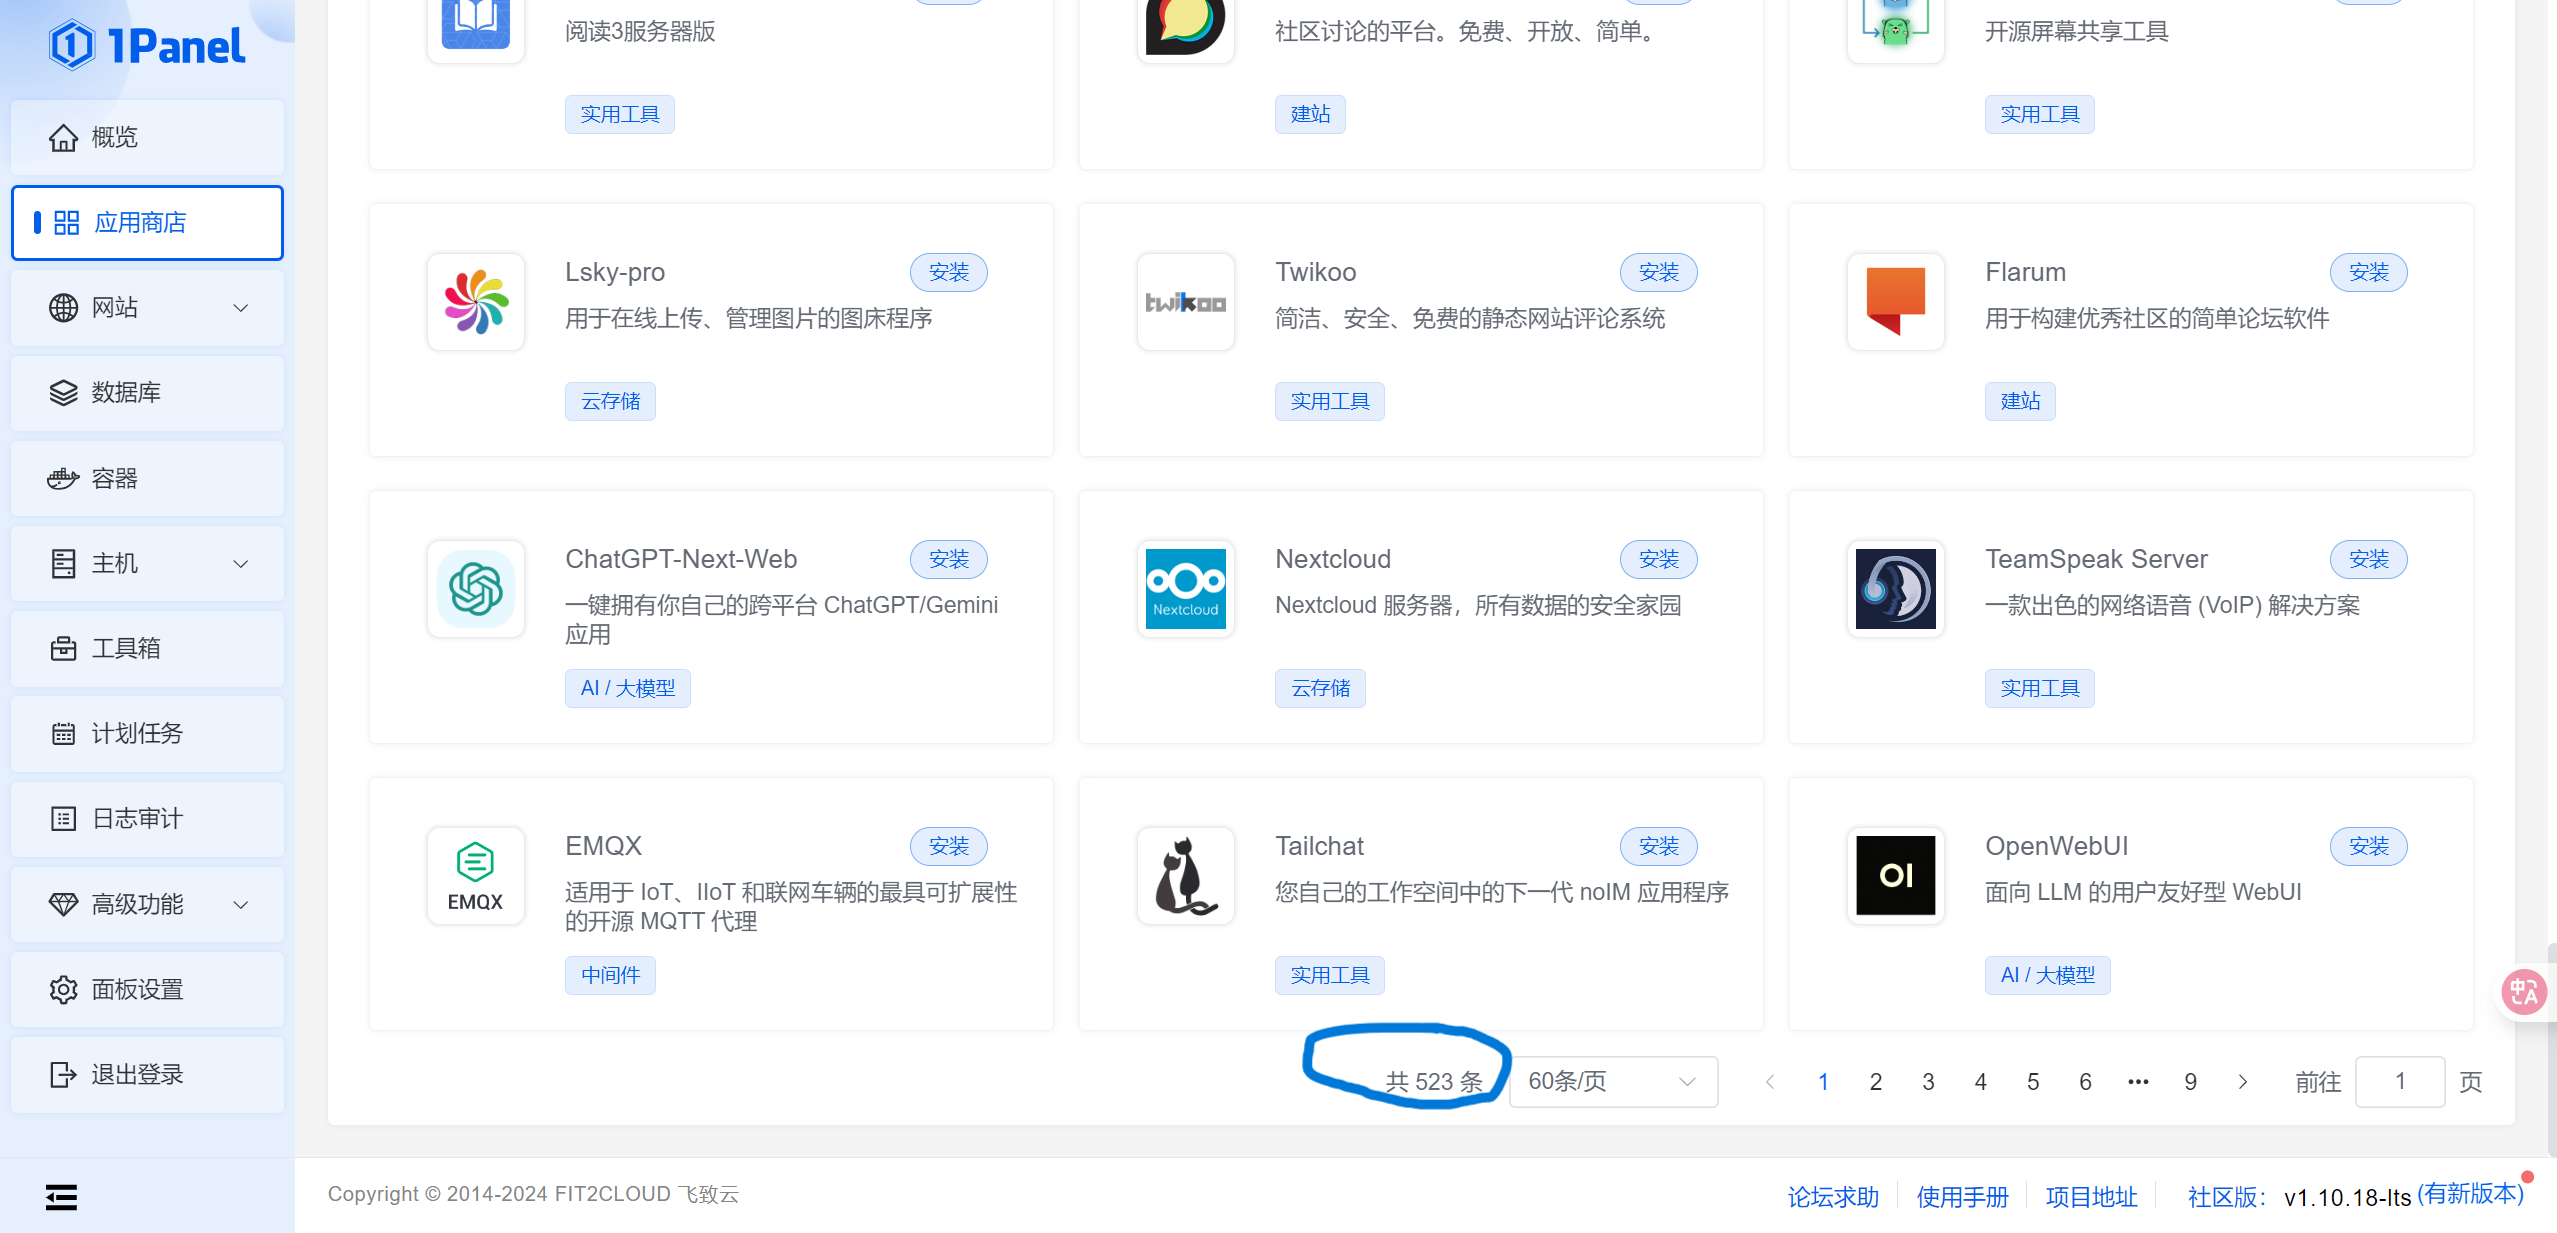Open the 使用手册 footer link
The width and height of the screenshot is (2557, 1233).
click(1962, 1197)
